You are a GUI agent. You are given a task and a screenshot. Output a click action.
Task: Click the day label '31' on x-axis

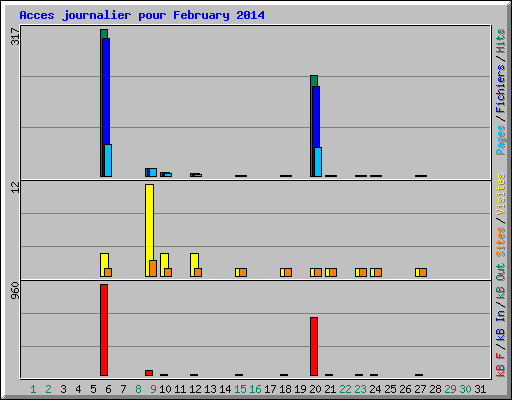[x=480, y=389]
